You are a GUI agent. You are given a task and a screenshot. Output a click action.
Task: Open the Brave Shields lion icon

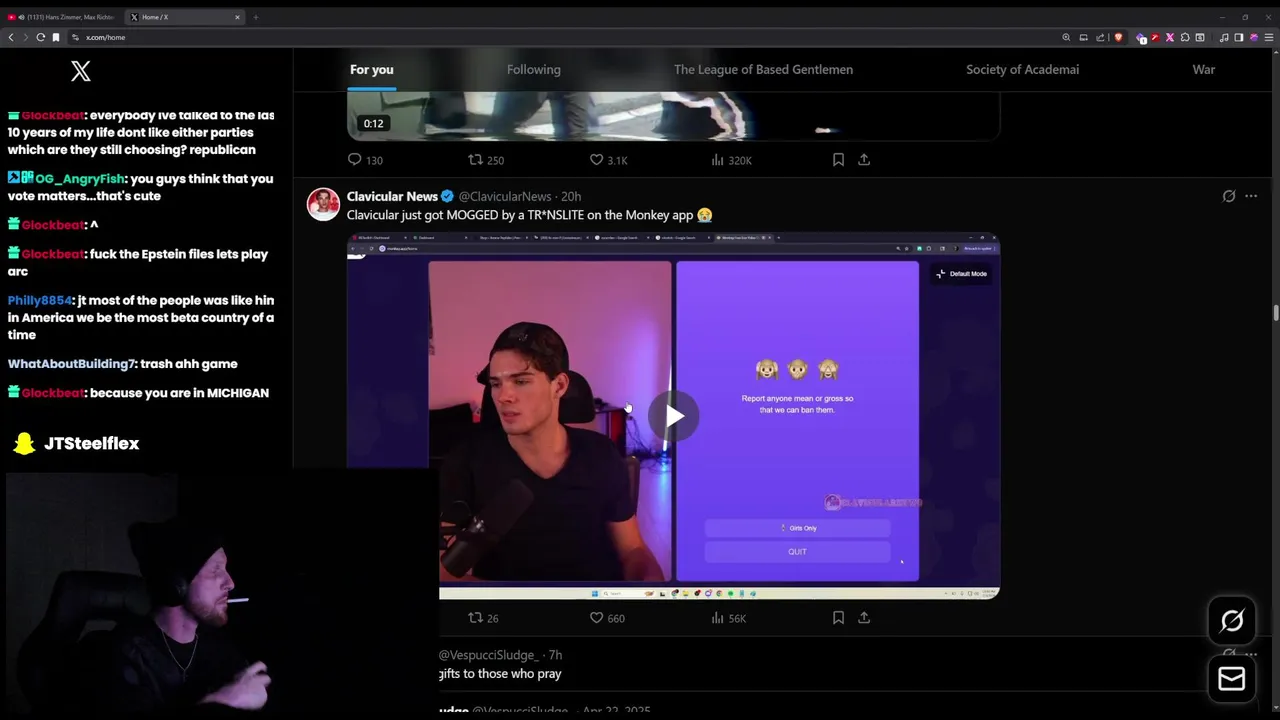(x=1118, y=37)
